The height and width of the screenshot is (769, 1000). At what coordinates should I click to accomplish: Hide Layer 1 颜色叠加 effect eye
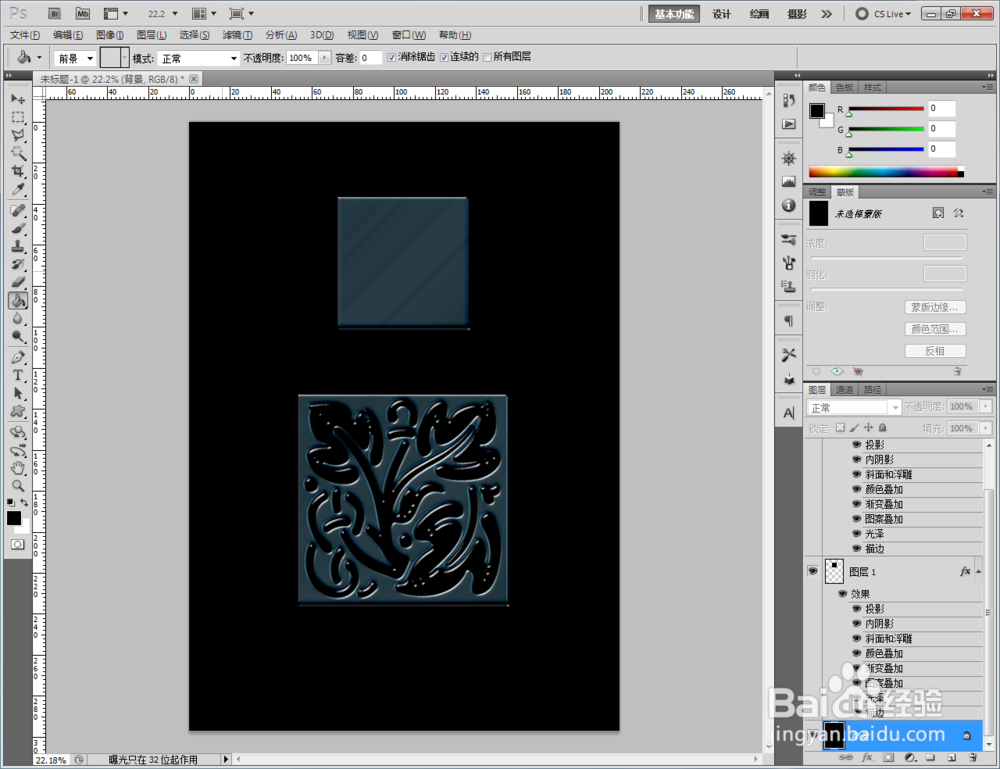click(857, 653)
